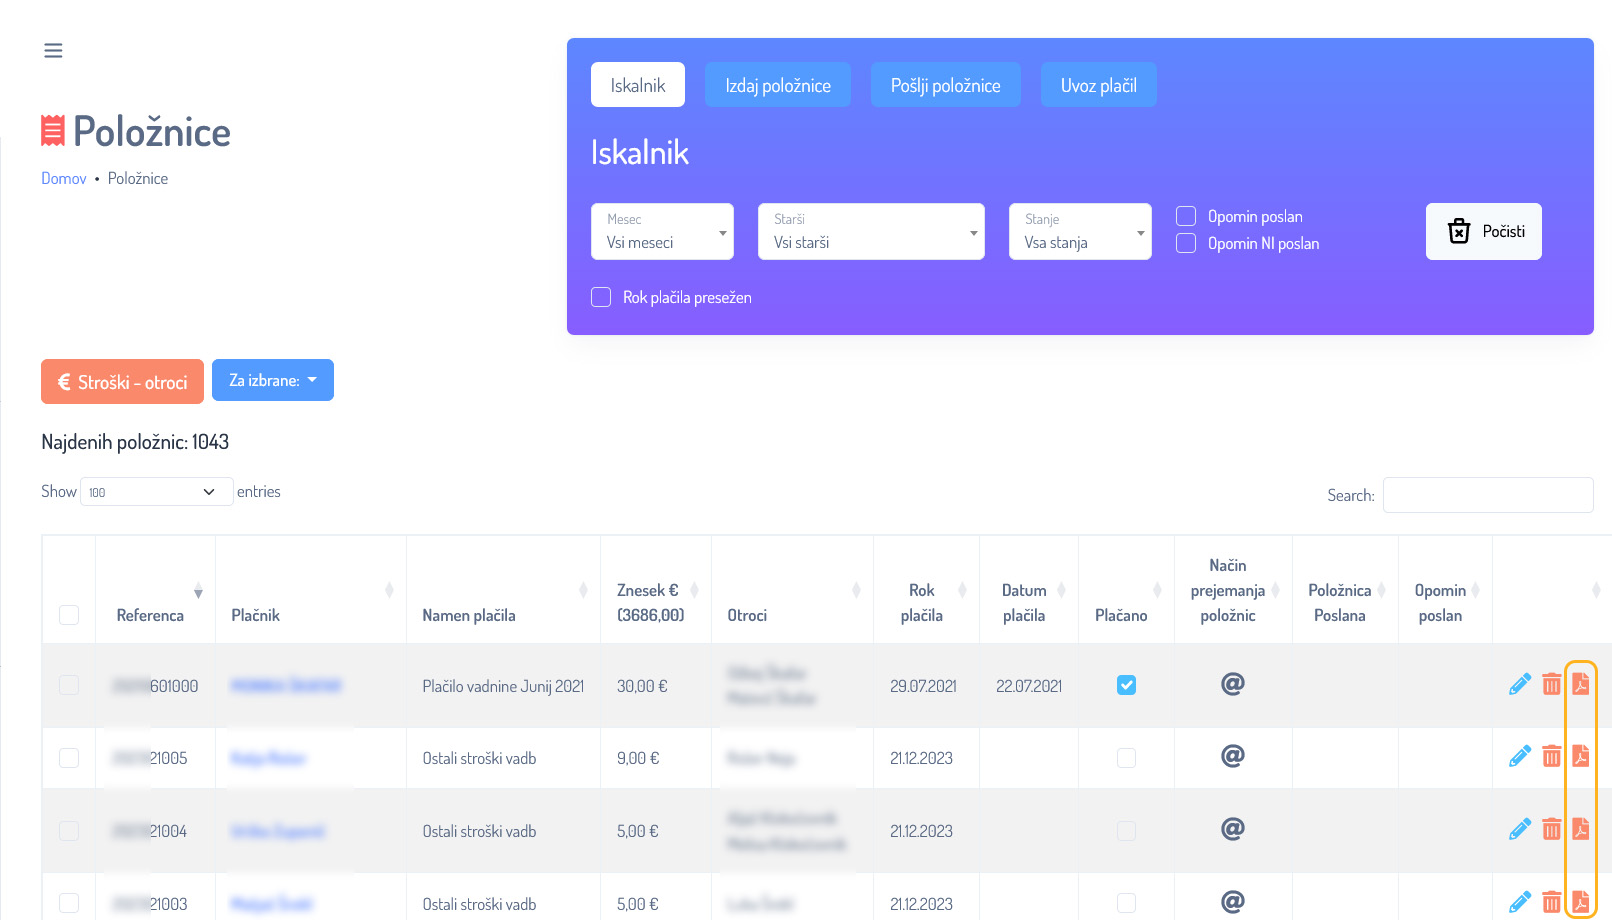The height and width of the screenshot is (920, 1612).
Task: Tick the Rok plačila presežen checkbox
Action: click(601, 297)
